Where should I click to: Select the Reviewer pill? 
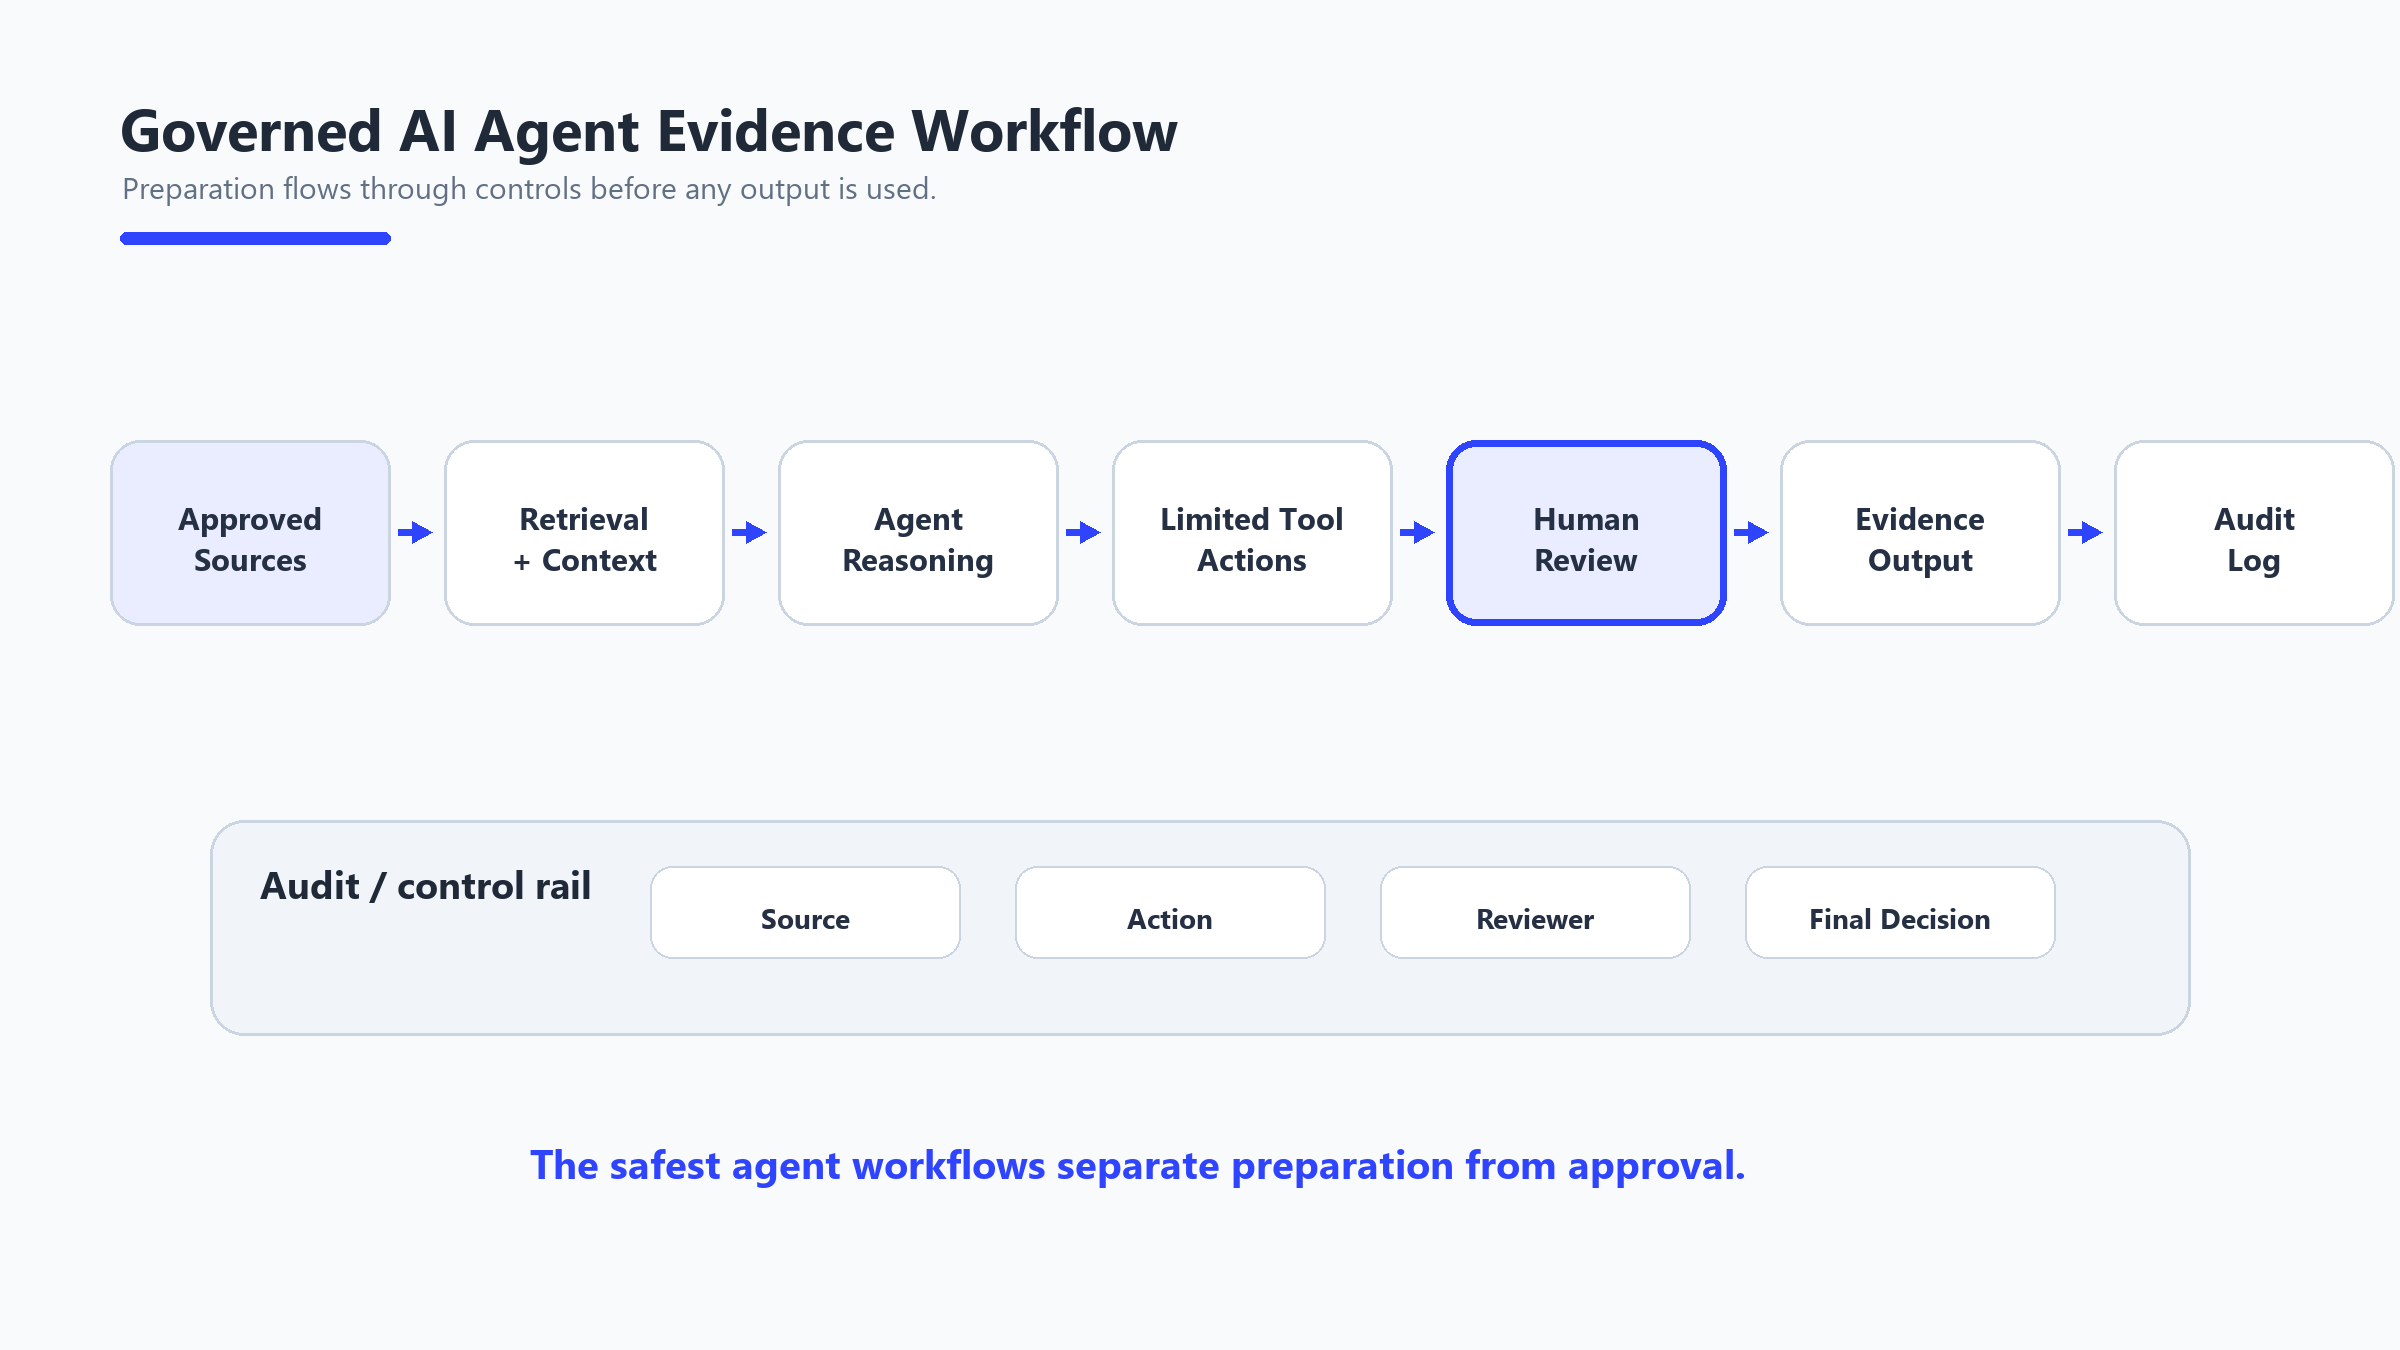[1535, 912]
